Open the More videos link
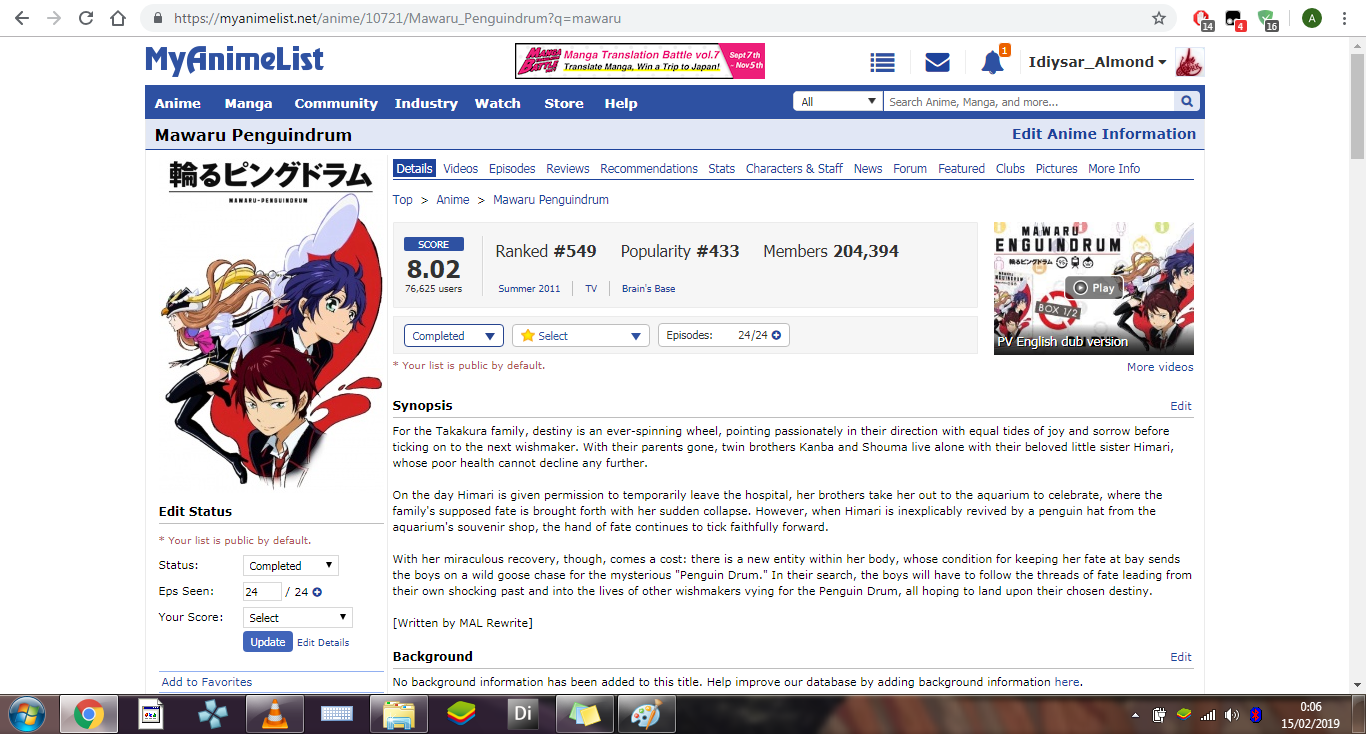 tap(1160, 367)
